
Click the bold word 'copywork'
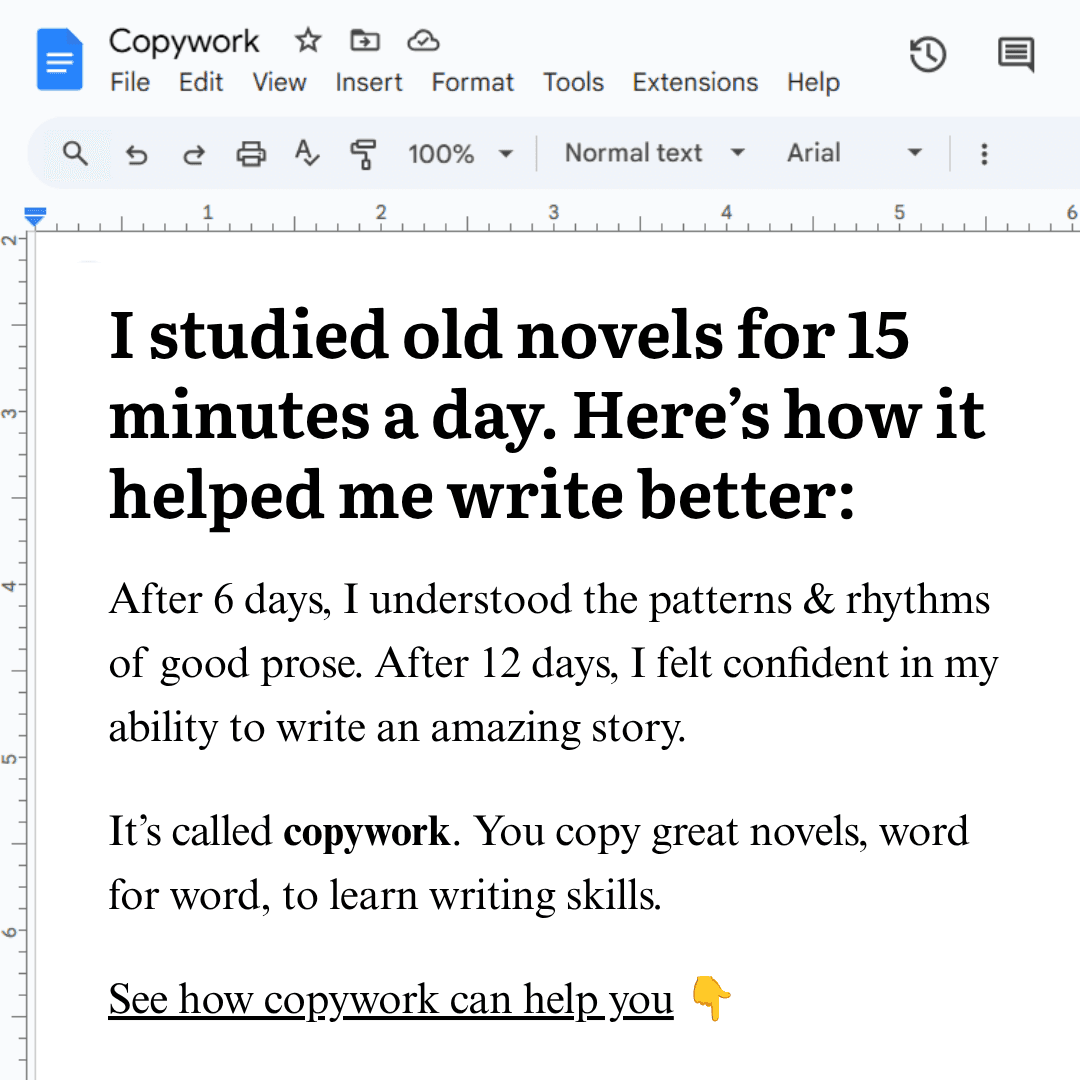coord(366,832)
